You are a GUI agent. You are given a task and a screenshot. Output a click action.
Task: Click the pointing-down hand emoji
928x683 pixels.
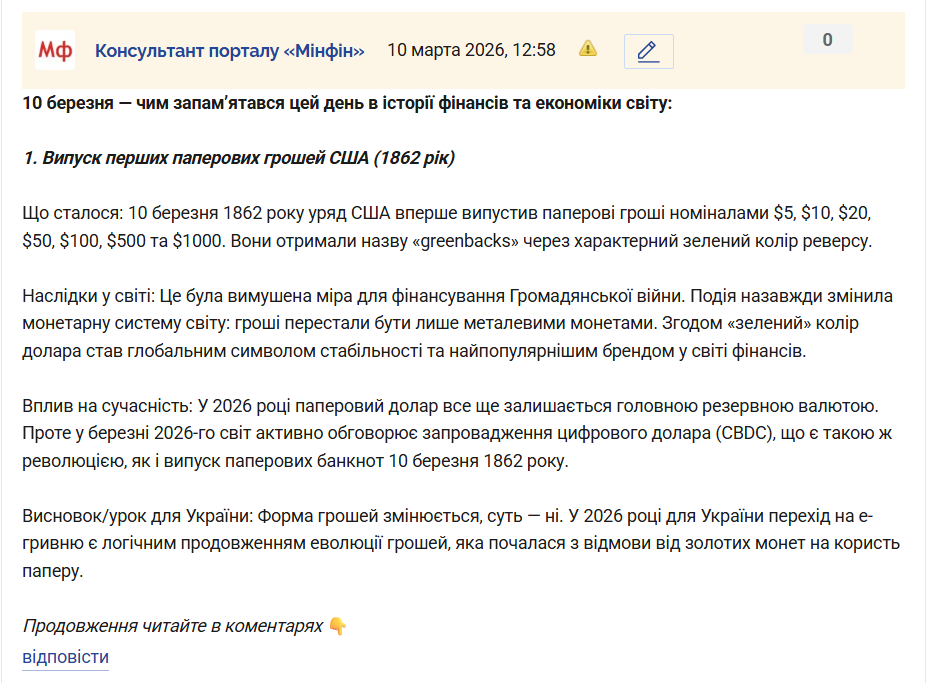[338, 626]
